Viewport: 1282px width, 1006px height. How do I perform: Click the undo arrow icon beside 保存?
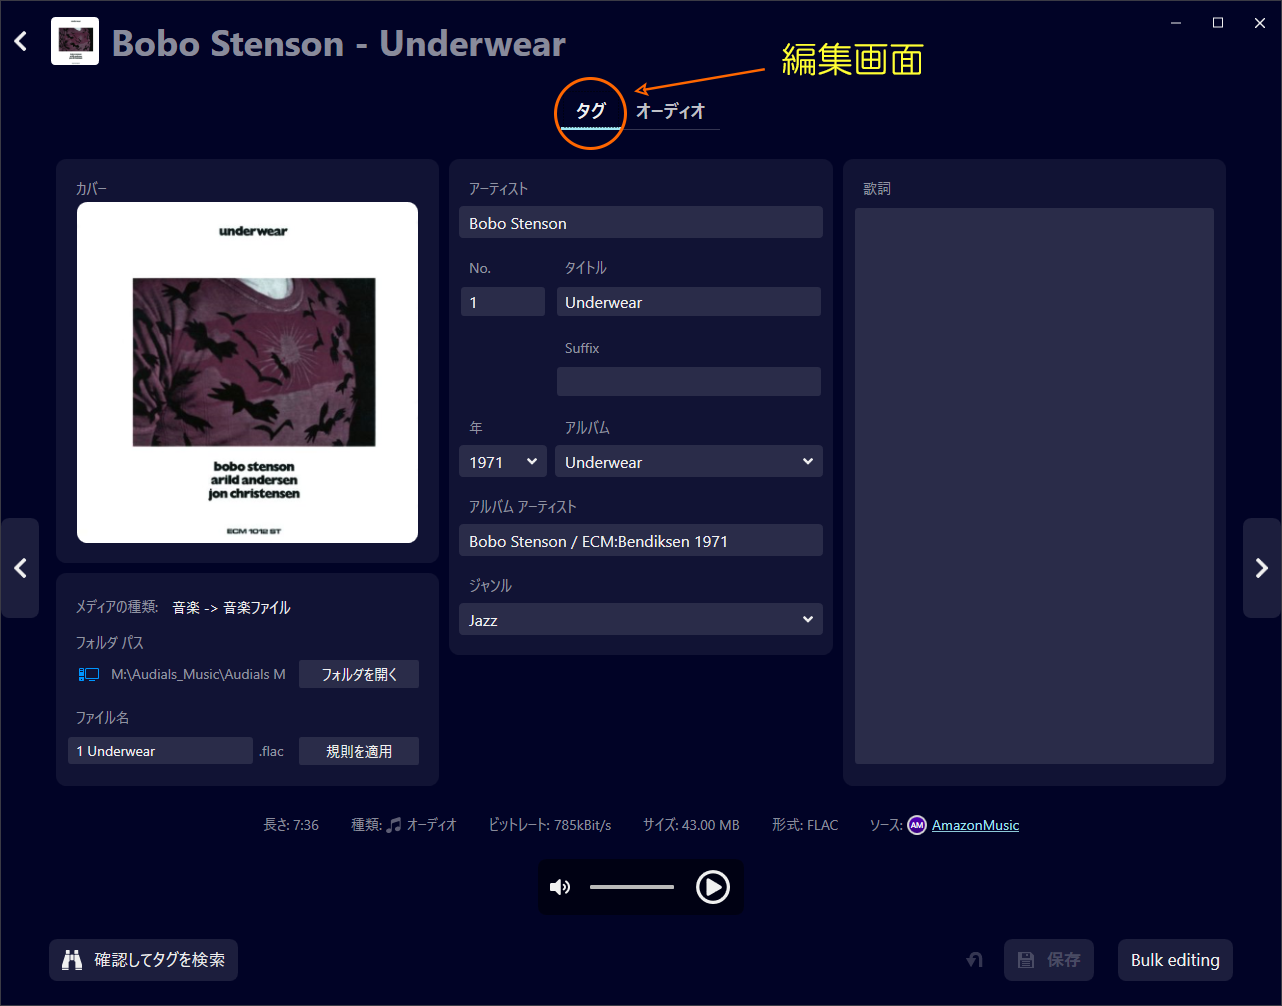click(974, 960)
